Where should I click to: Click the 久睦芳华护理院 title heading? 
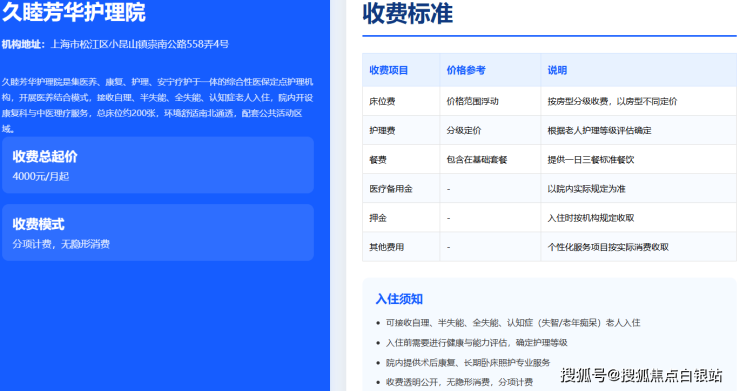(74, 12)
